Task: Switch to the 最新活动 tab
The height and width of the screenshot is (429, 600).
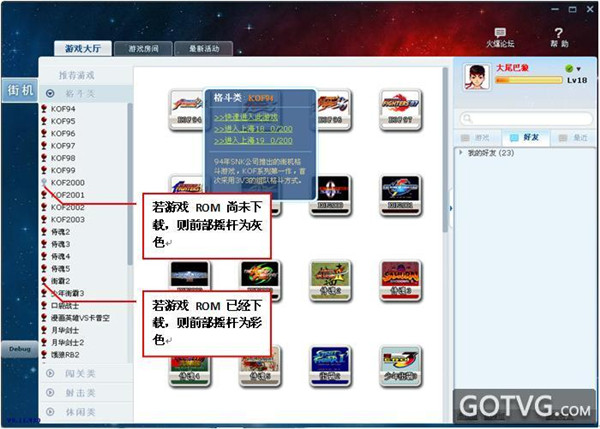Action: click(204, 49)
